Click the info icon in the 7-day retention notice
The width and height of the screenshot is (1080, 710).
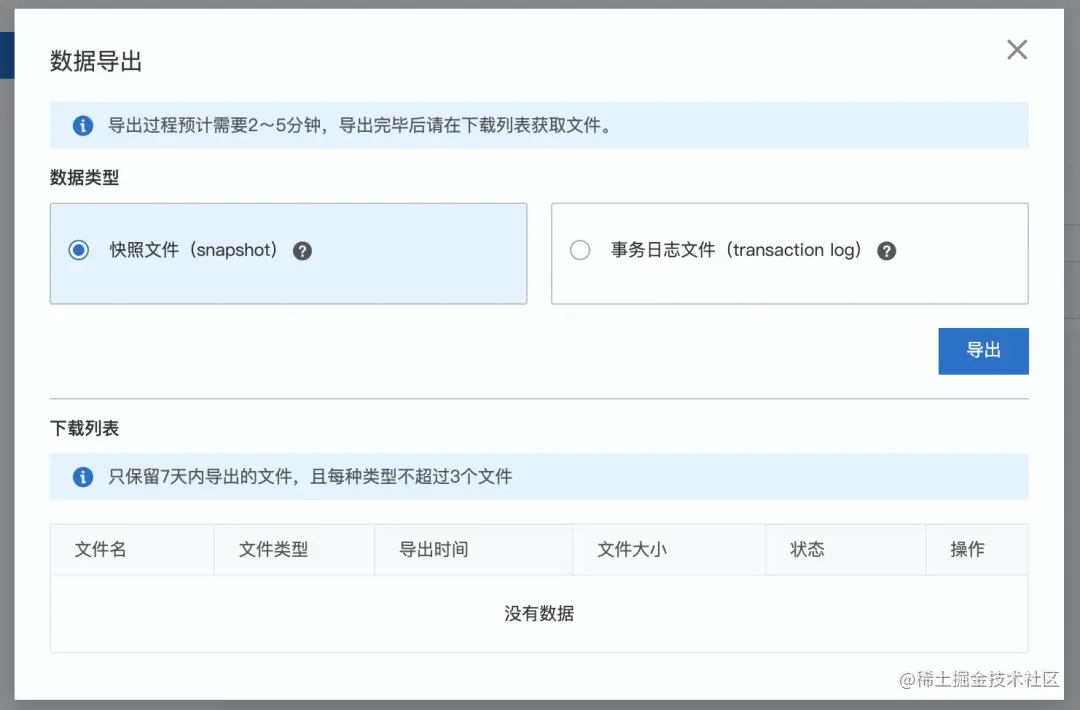(83, 477)
